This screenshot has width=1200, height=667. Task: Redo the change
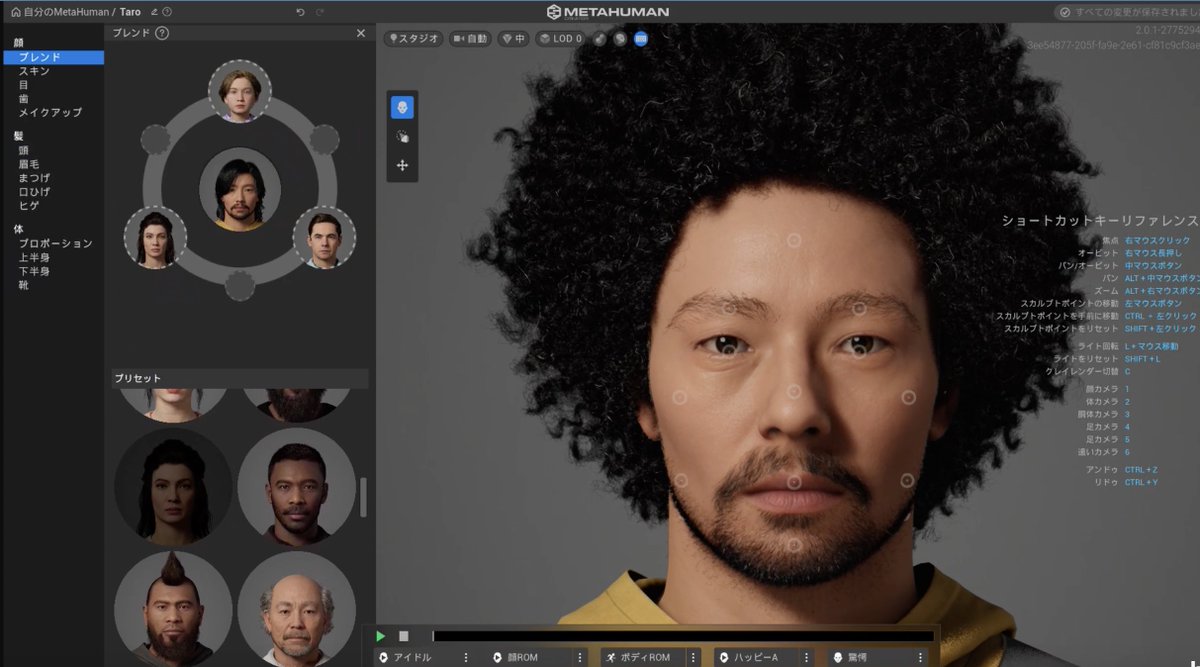click(320, 12)
